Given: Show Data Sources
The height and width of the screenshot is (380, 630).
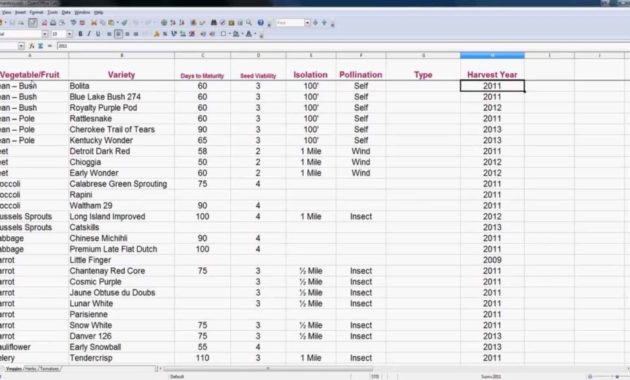Looking at the screenshot, I should (240, 23).
